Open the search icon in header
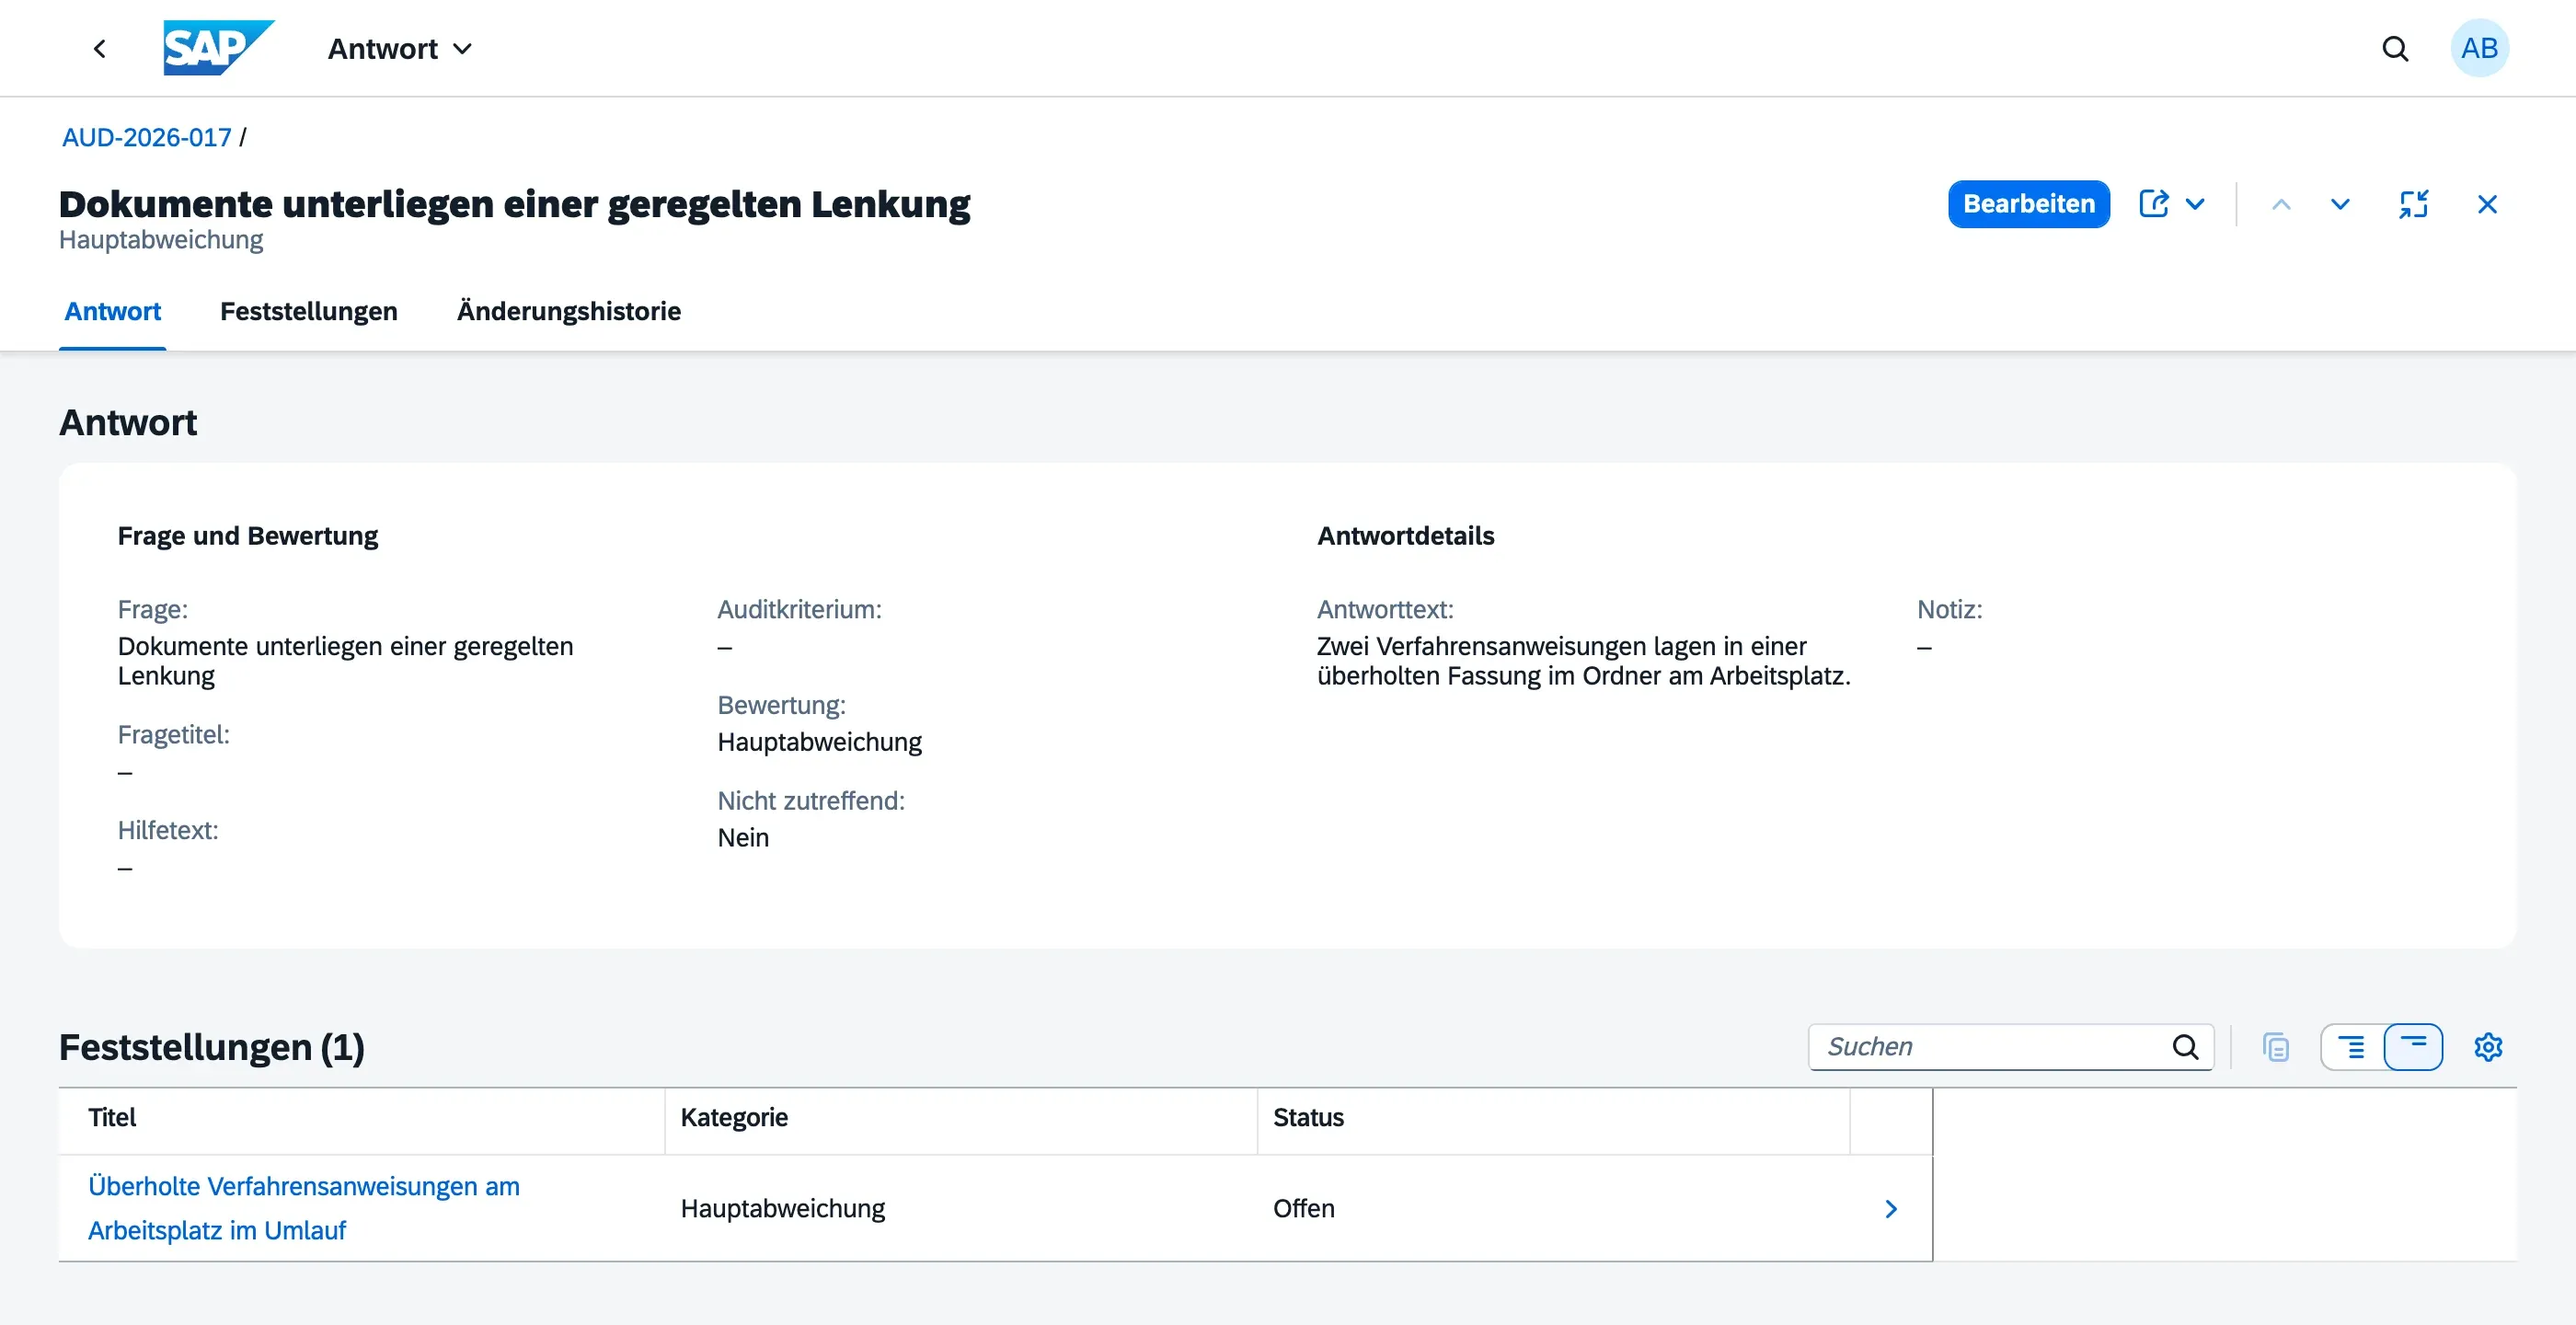The image size is (2576, 1325). [2395, 48]
